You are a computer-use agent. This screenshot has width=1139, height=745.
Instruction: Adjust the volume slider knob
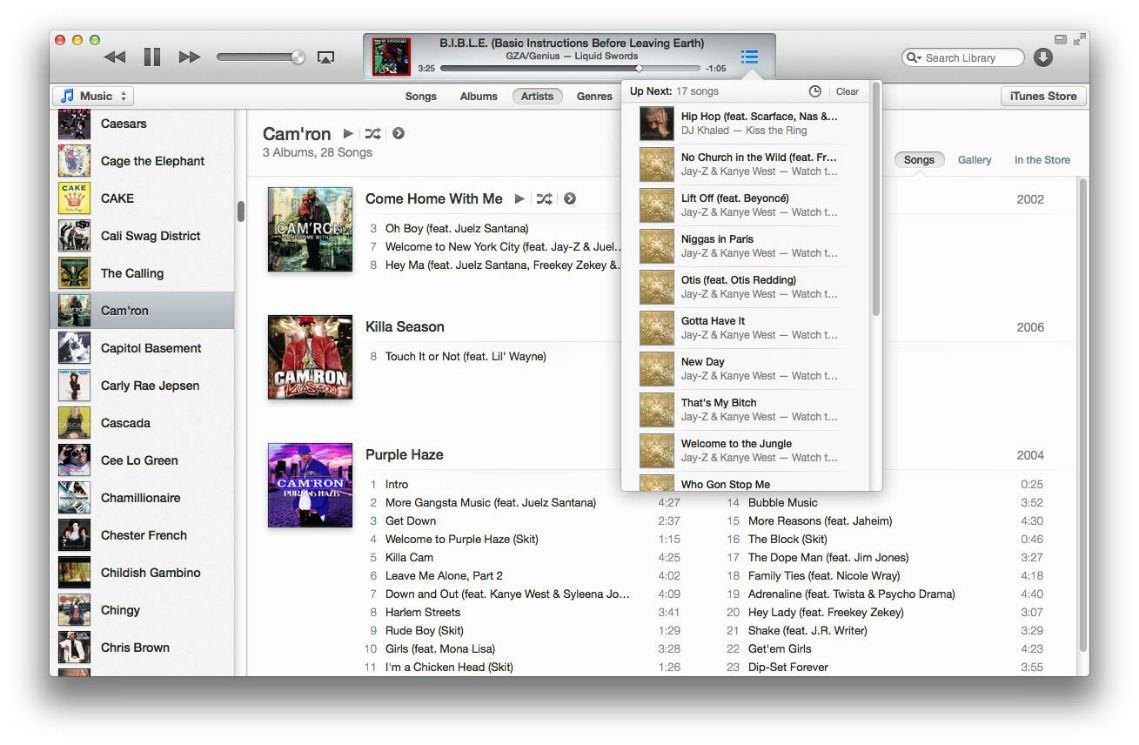click(298, 57)
